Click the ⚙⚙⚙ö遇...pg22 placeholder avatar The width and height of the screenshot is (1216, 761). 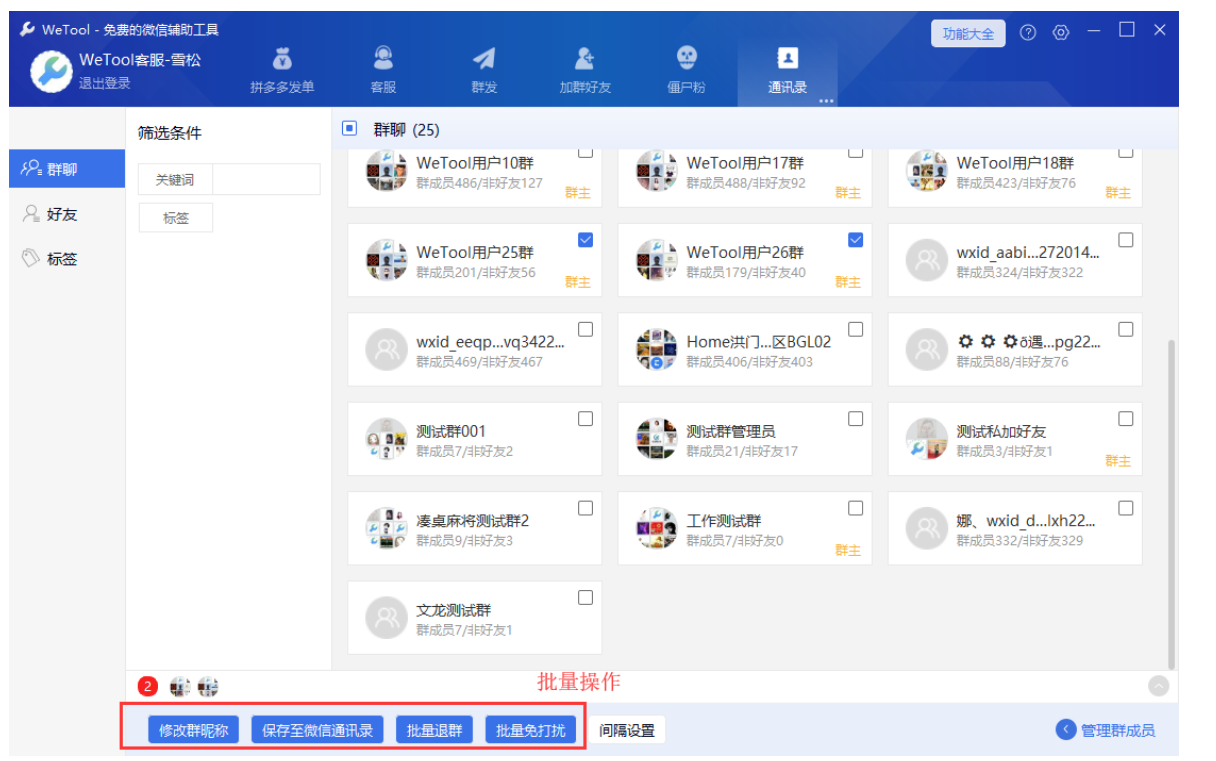(926, 350)
